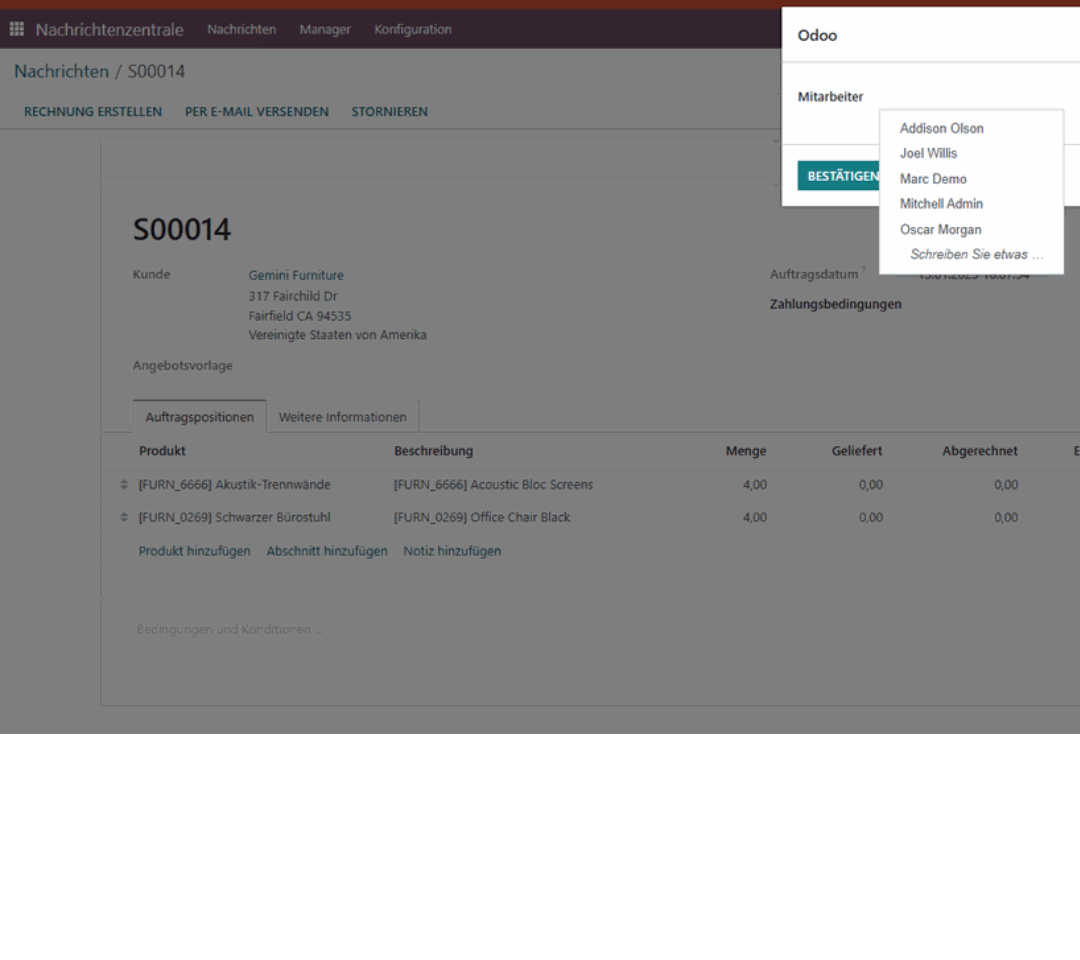Switch to the Weitere Informationen tab

(342, 417)
